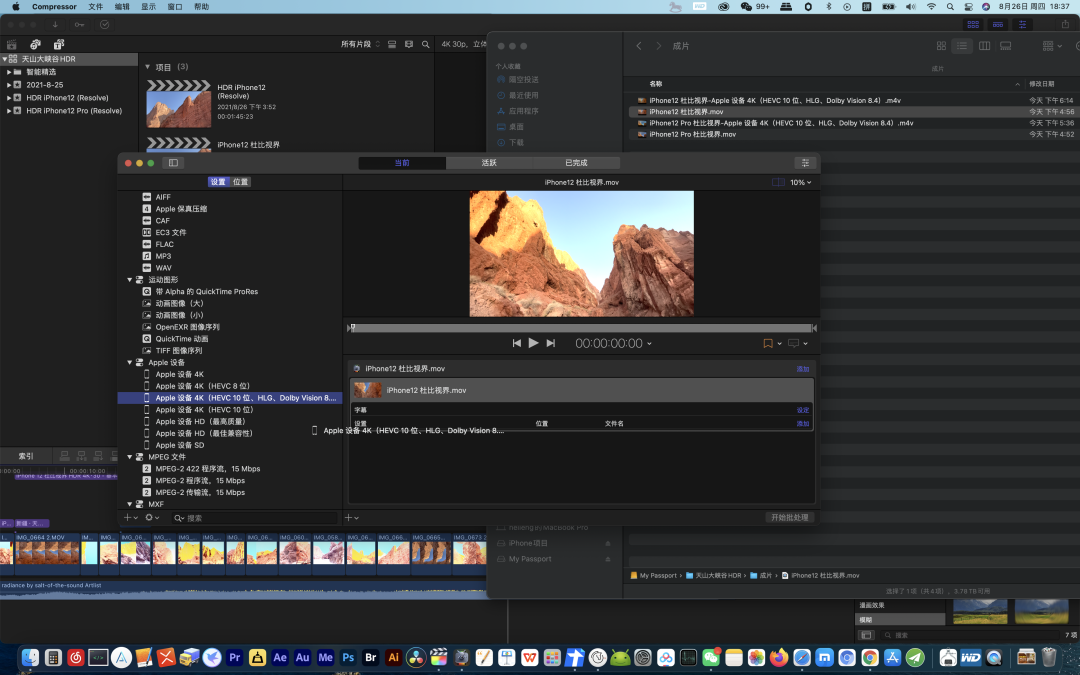Open After Effects from the Dock
Screen dimensions: 1080x675
[280, 658]
